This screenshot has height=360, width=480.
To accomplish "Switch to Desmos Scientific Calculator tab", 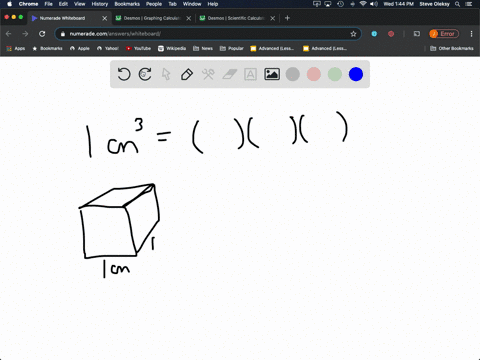I will 236,18.
